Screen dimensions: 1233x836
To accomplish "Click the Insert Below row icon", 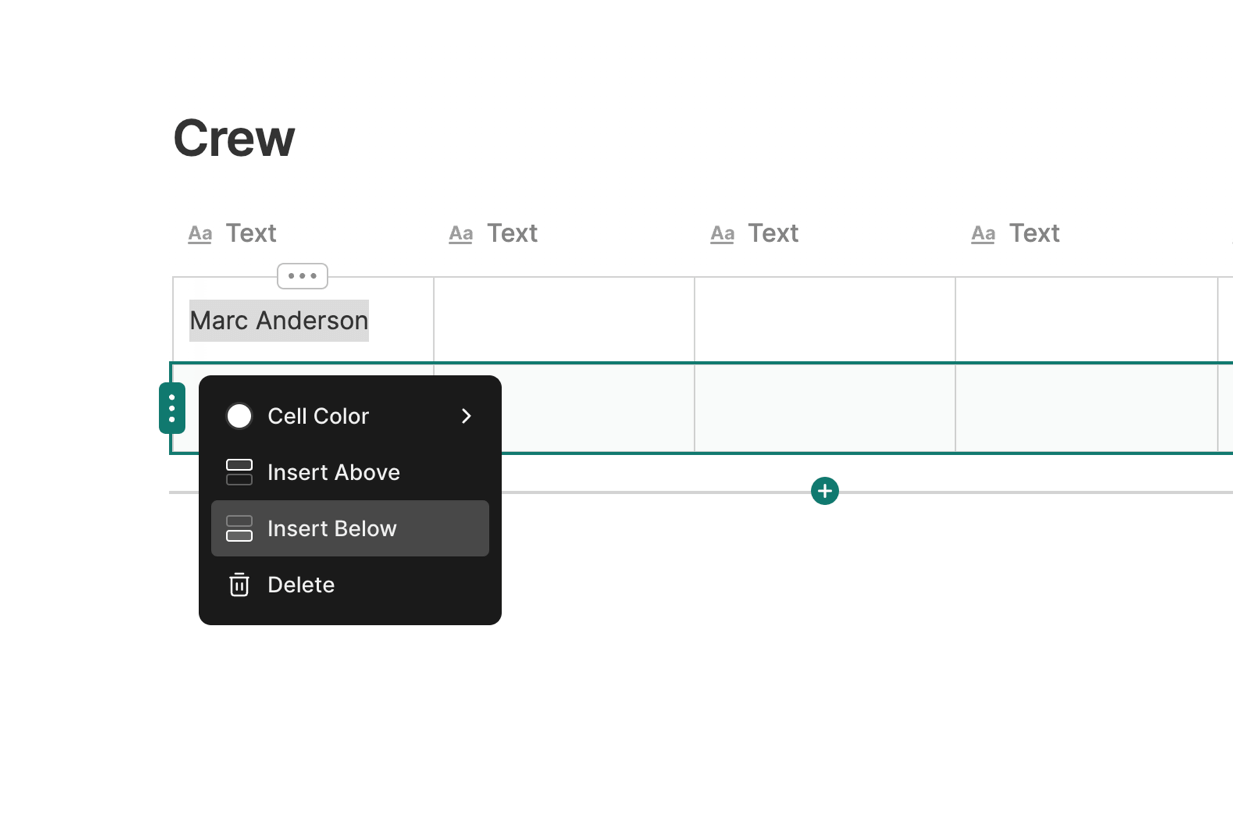I will pyautogui.click(x=239, y=528).
